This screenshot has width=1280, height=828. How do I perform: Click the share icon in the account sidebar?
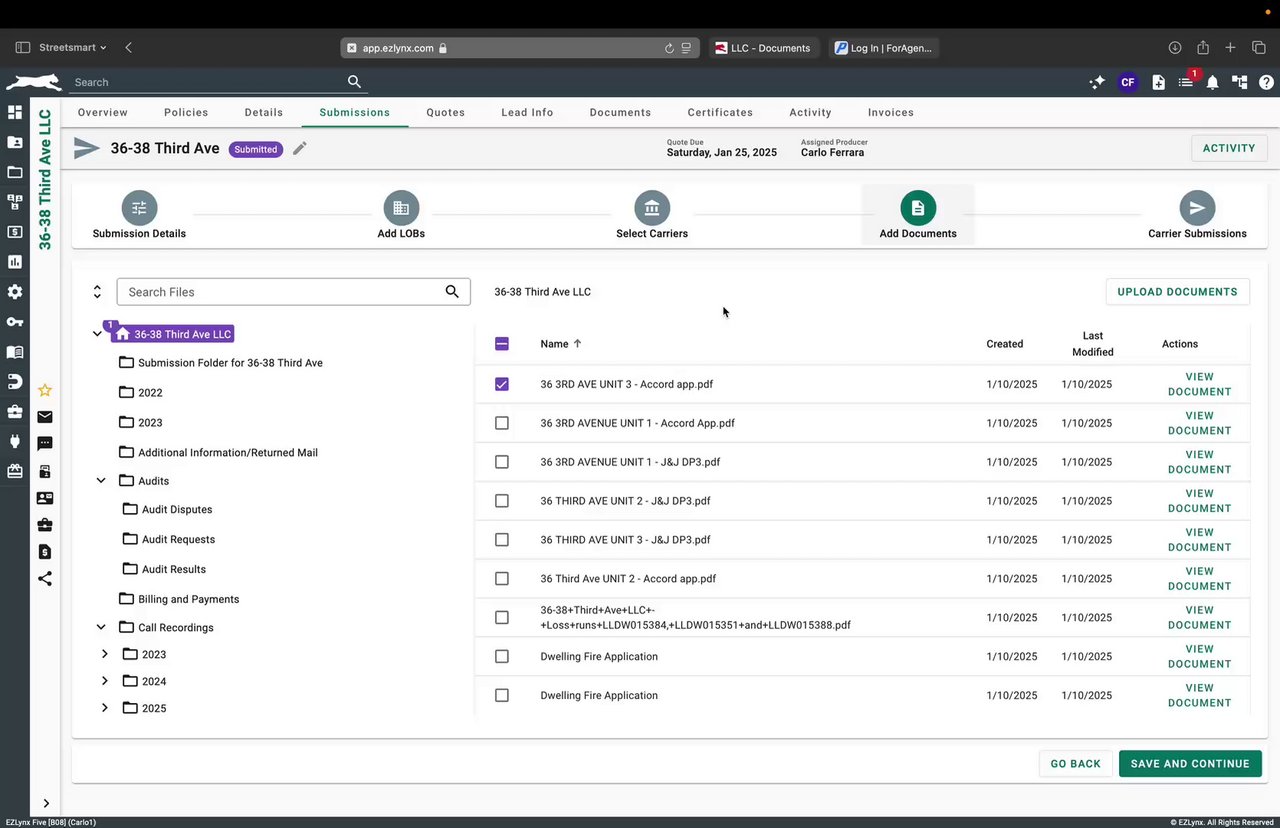[45, 578]
